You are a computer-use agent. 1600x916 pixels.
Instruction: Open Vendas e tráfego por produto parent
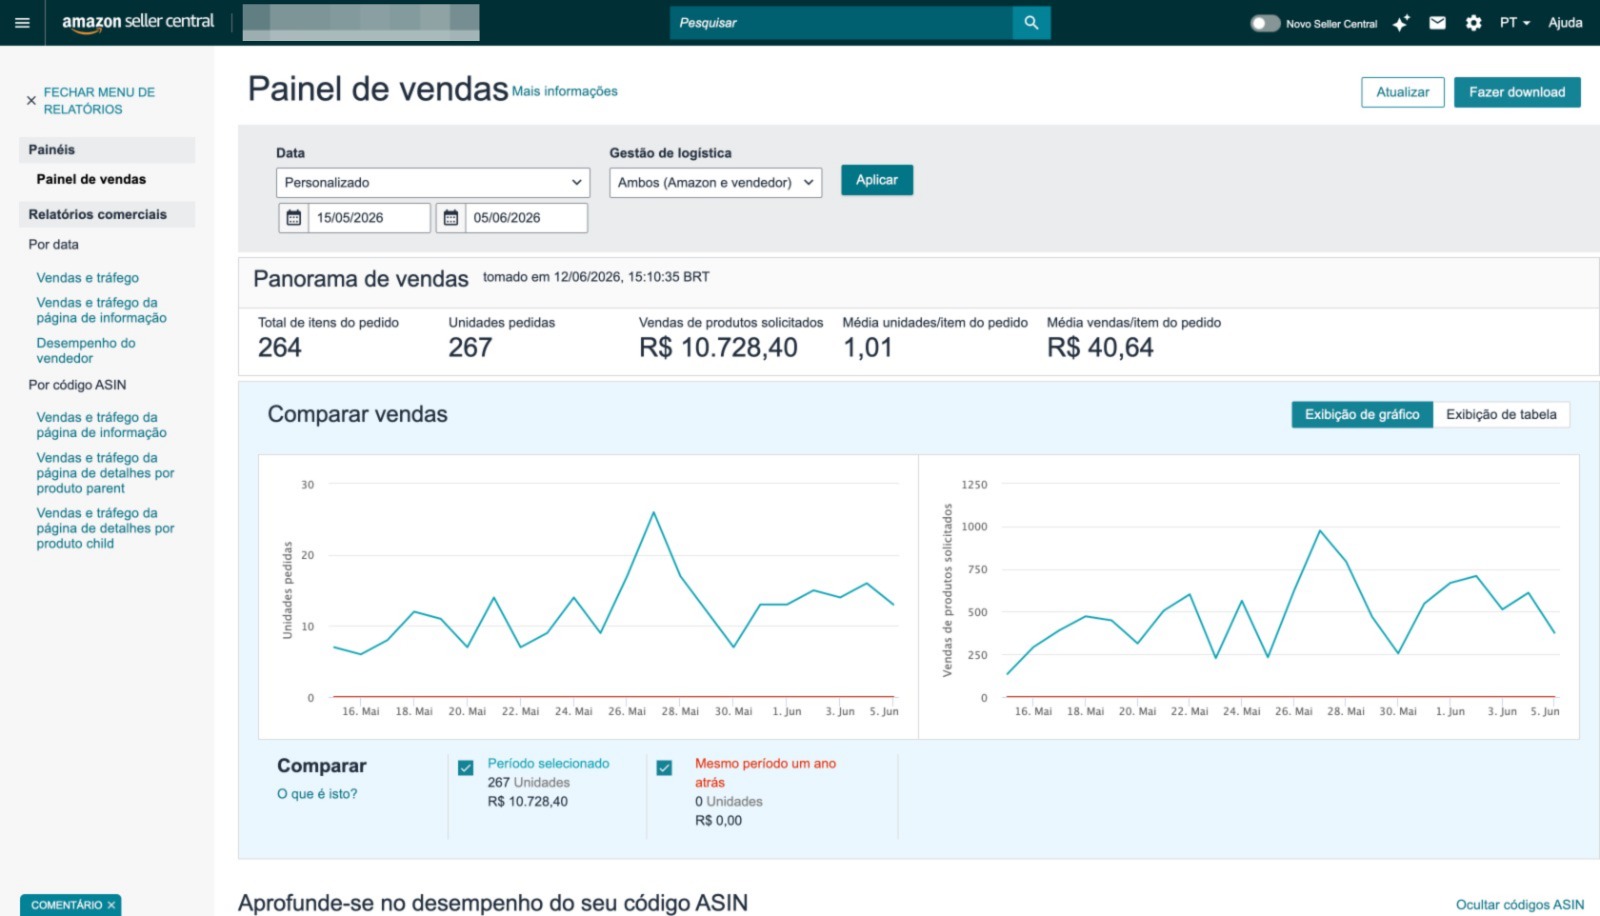(105, 473)
